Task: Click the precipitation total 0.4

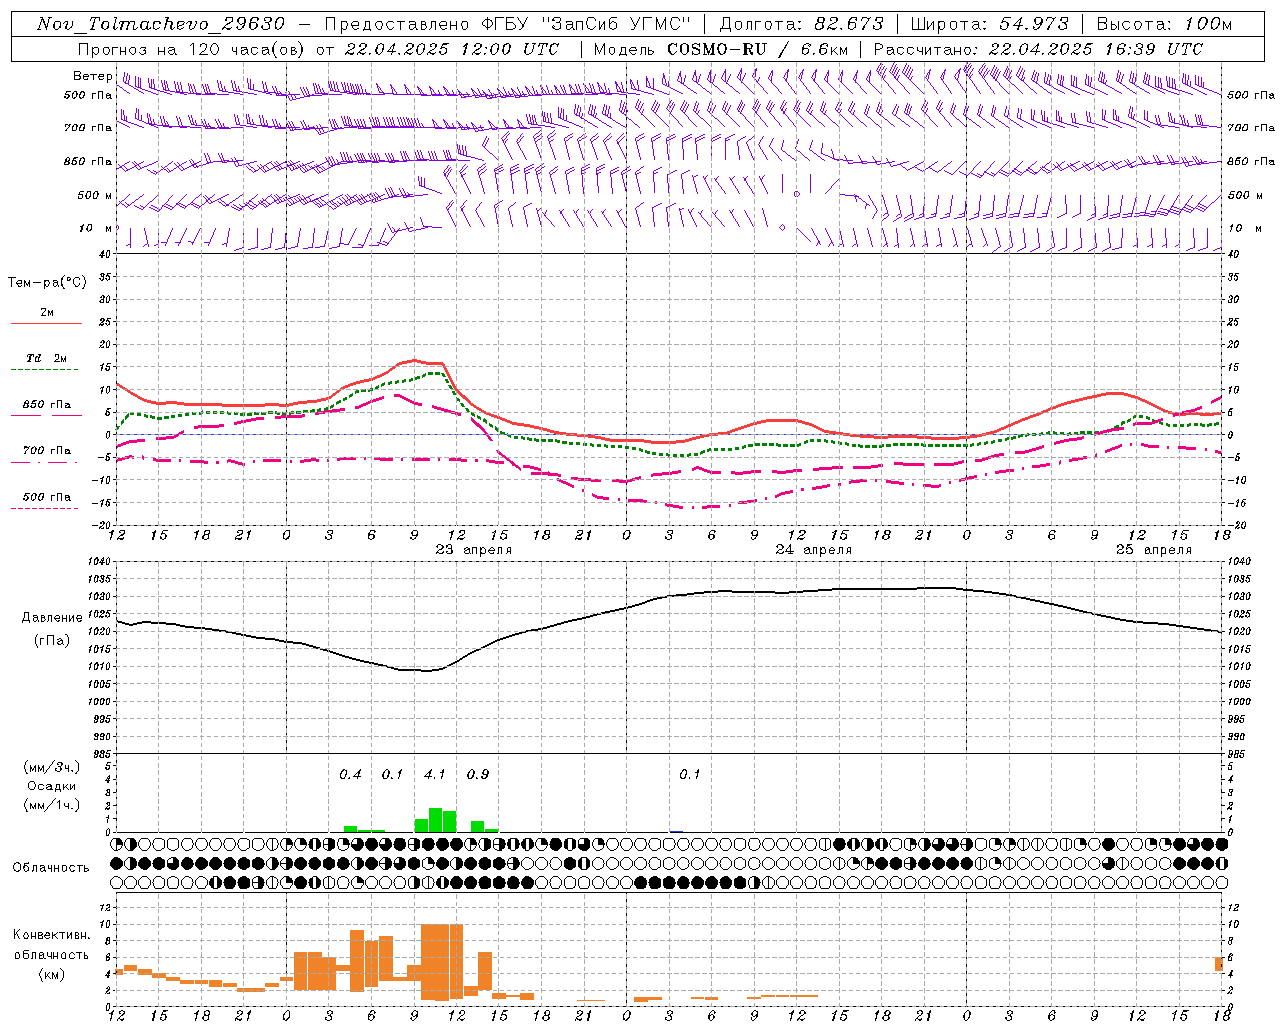Action: tap(350, 775)
